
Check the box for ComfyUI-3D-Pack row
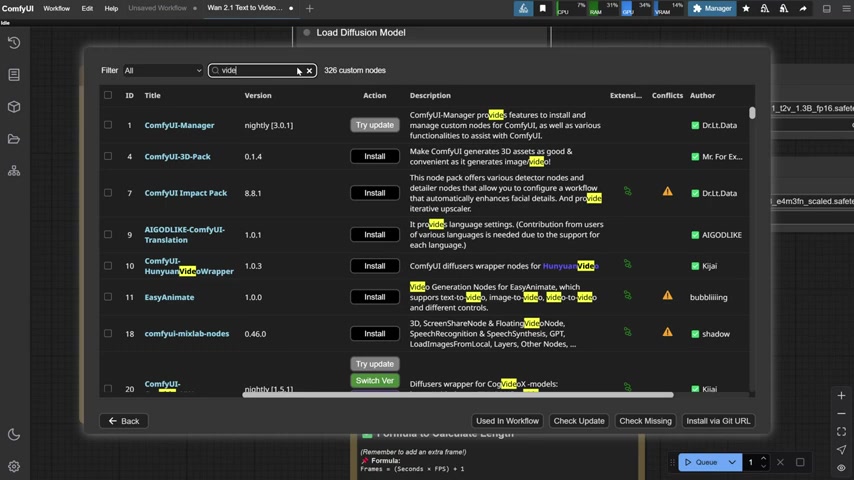pyautogui.click(x=108, y=156)
